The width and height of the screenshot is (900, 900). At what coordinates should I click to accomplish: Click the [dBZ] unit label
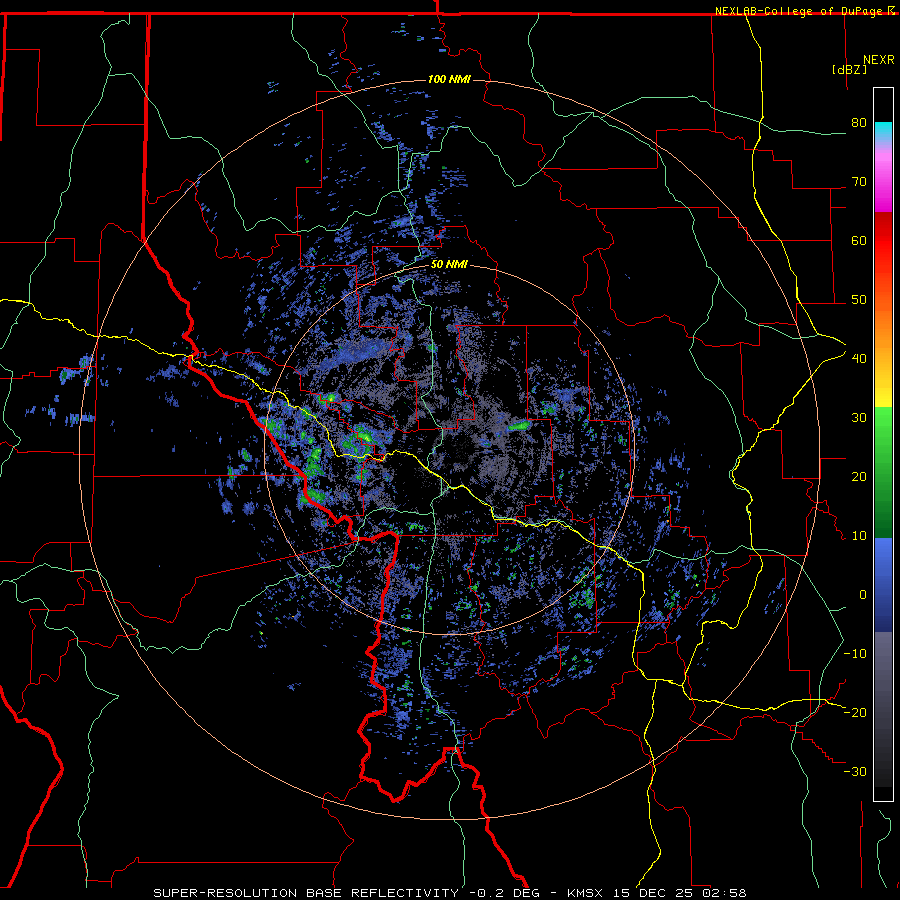[x=849, y=69]
